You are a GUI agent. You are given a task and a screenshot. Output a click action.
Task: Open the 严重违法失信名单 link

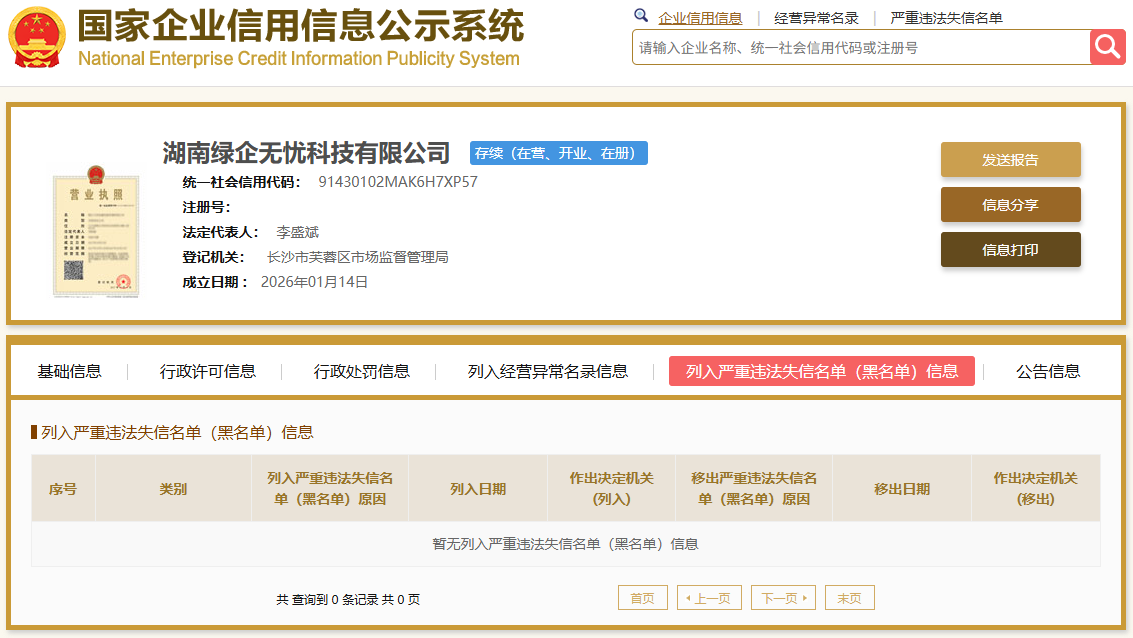click(948, 17)
